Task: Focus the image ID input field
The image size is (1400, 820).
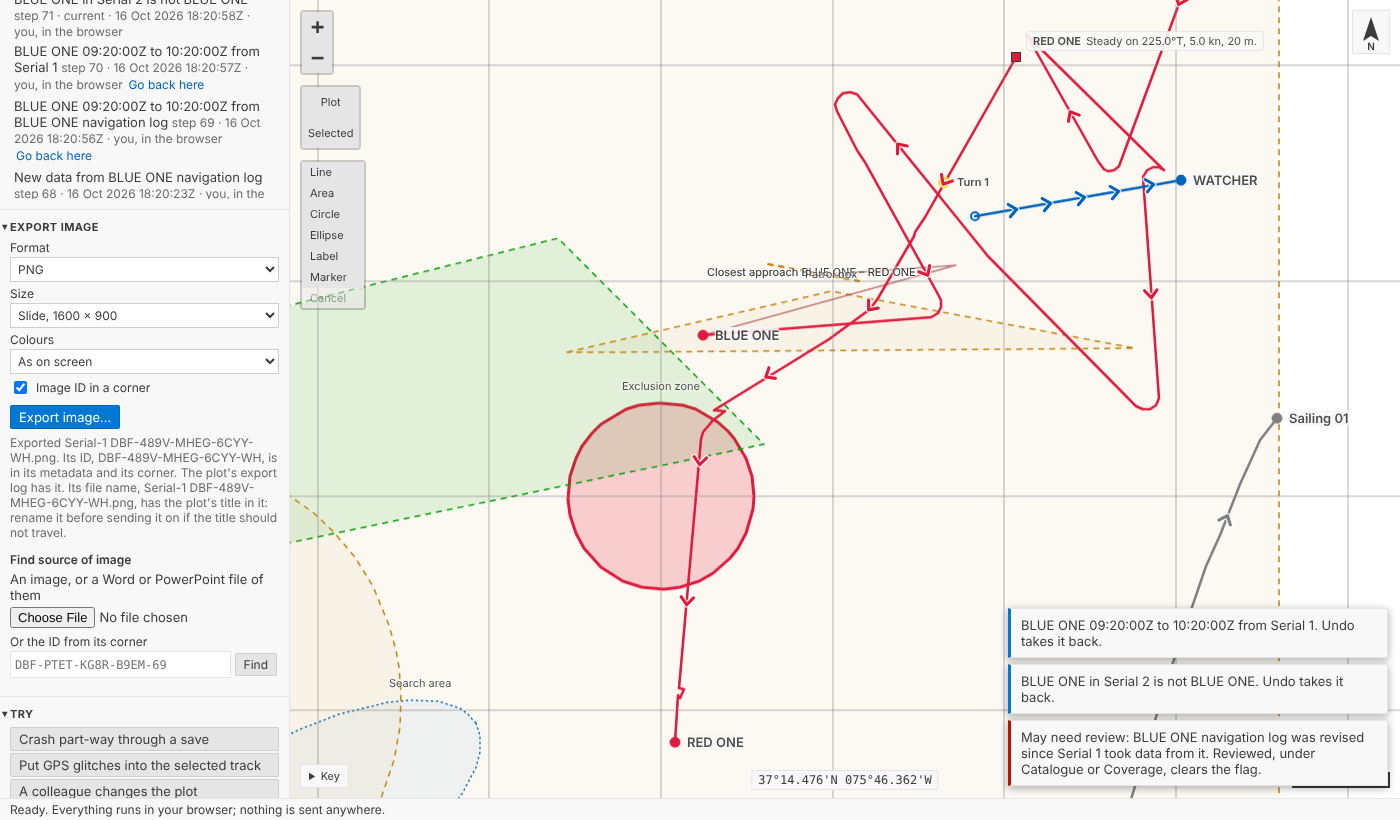Action: click(120, 665)
